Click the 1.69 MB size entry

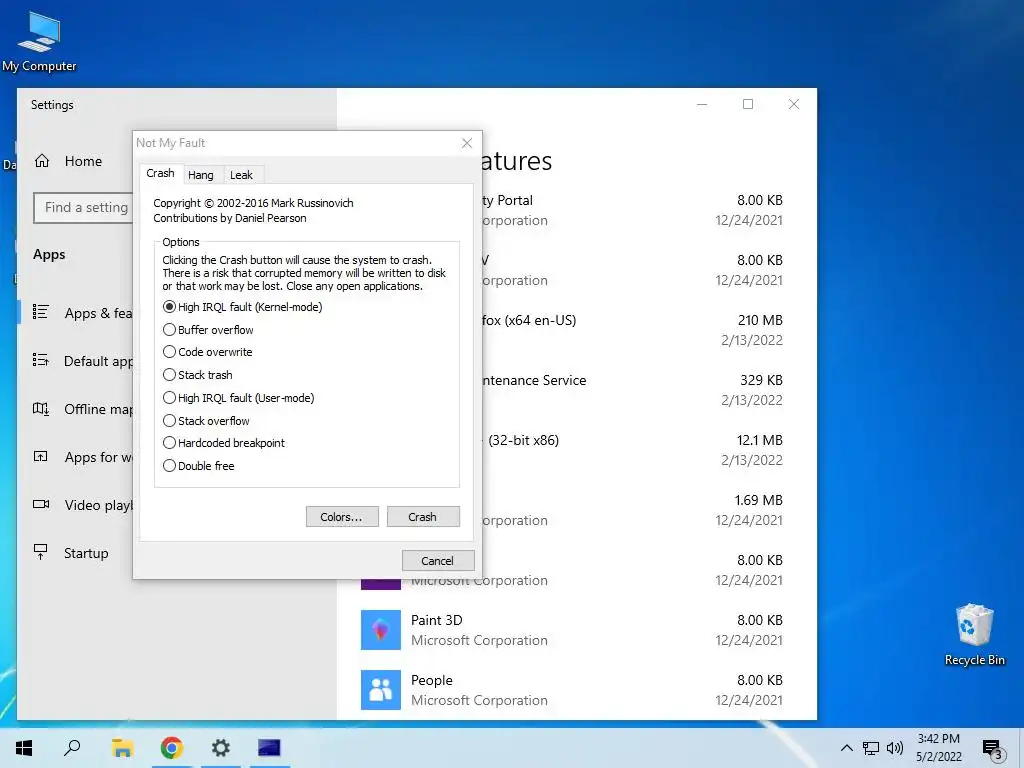(x=758, y=500)
